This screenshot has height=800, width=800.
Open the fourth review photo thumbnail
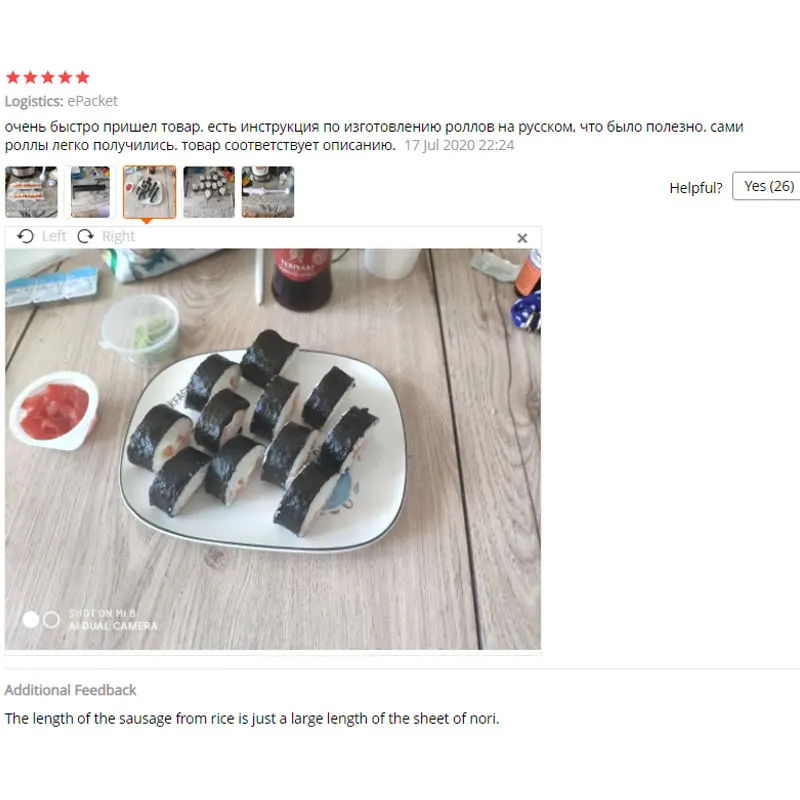209,192
